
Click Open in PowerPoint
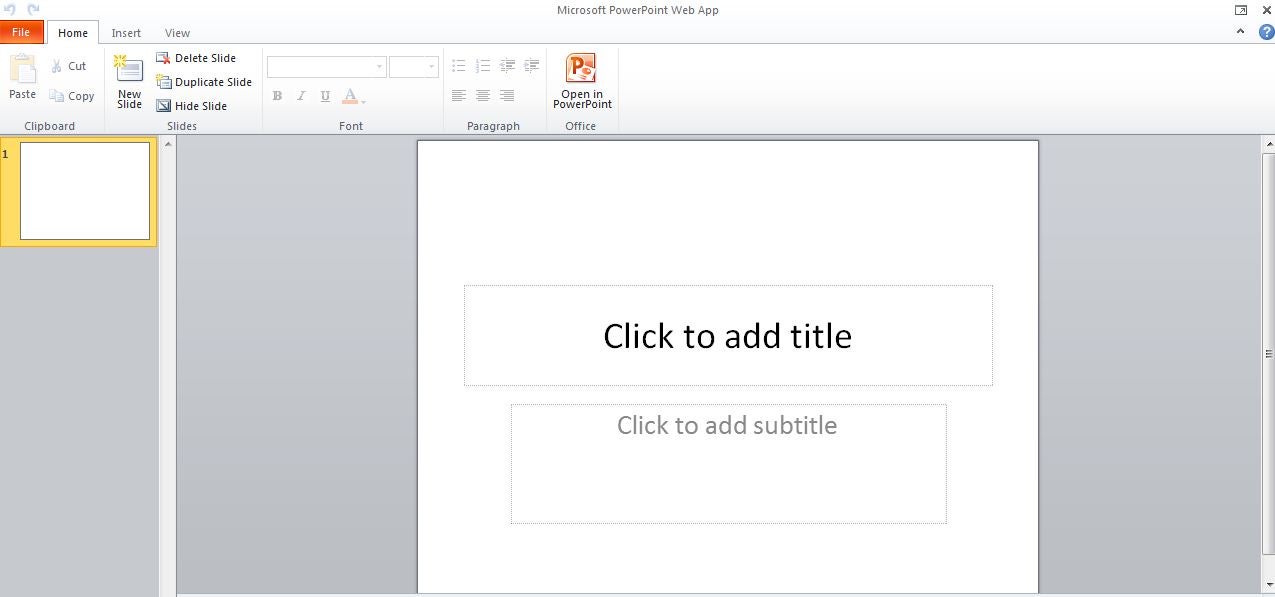(x=582, y=82)
